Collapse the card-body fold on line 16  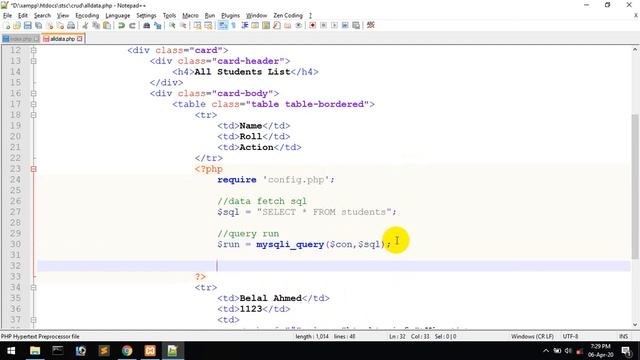pos(33,93)
